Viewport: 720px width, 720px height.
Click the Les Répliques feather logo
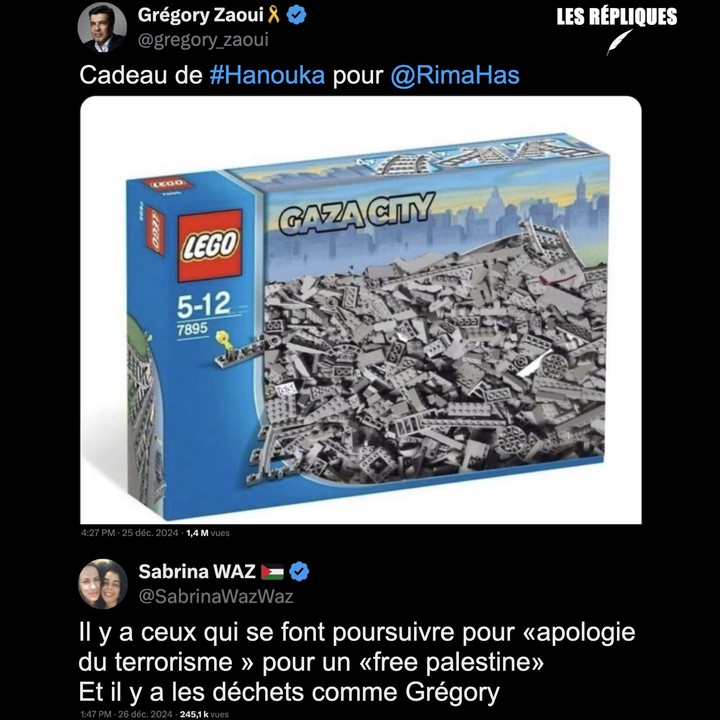click(619, 42)
